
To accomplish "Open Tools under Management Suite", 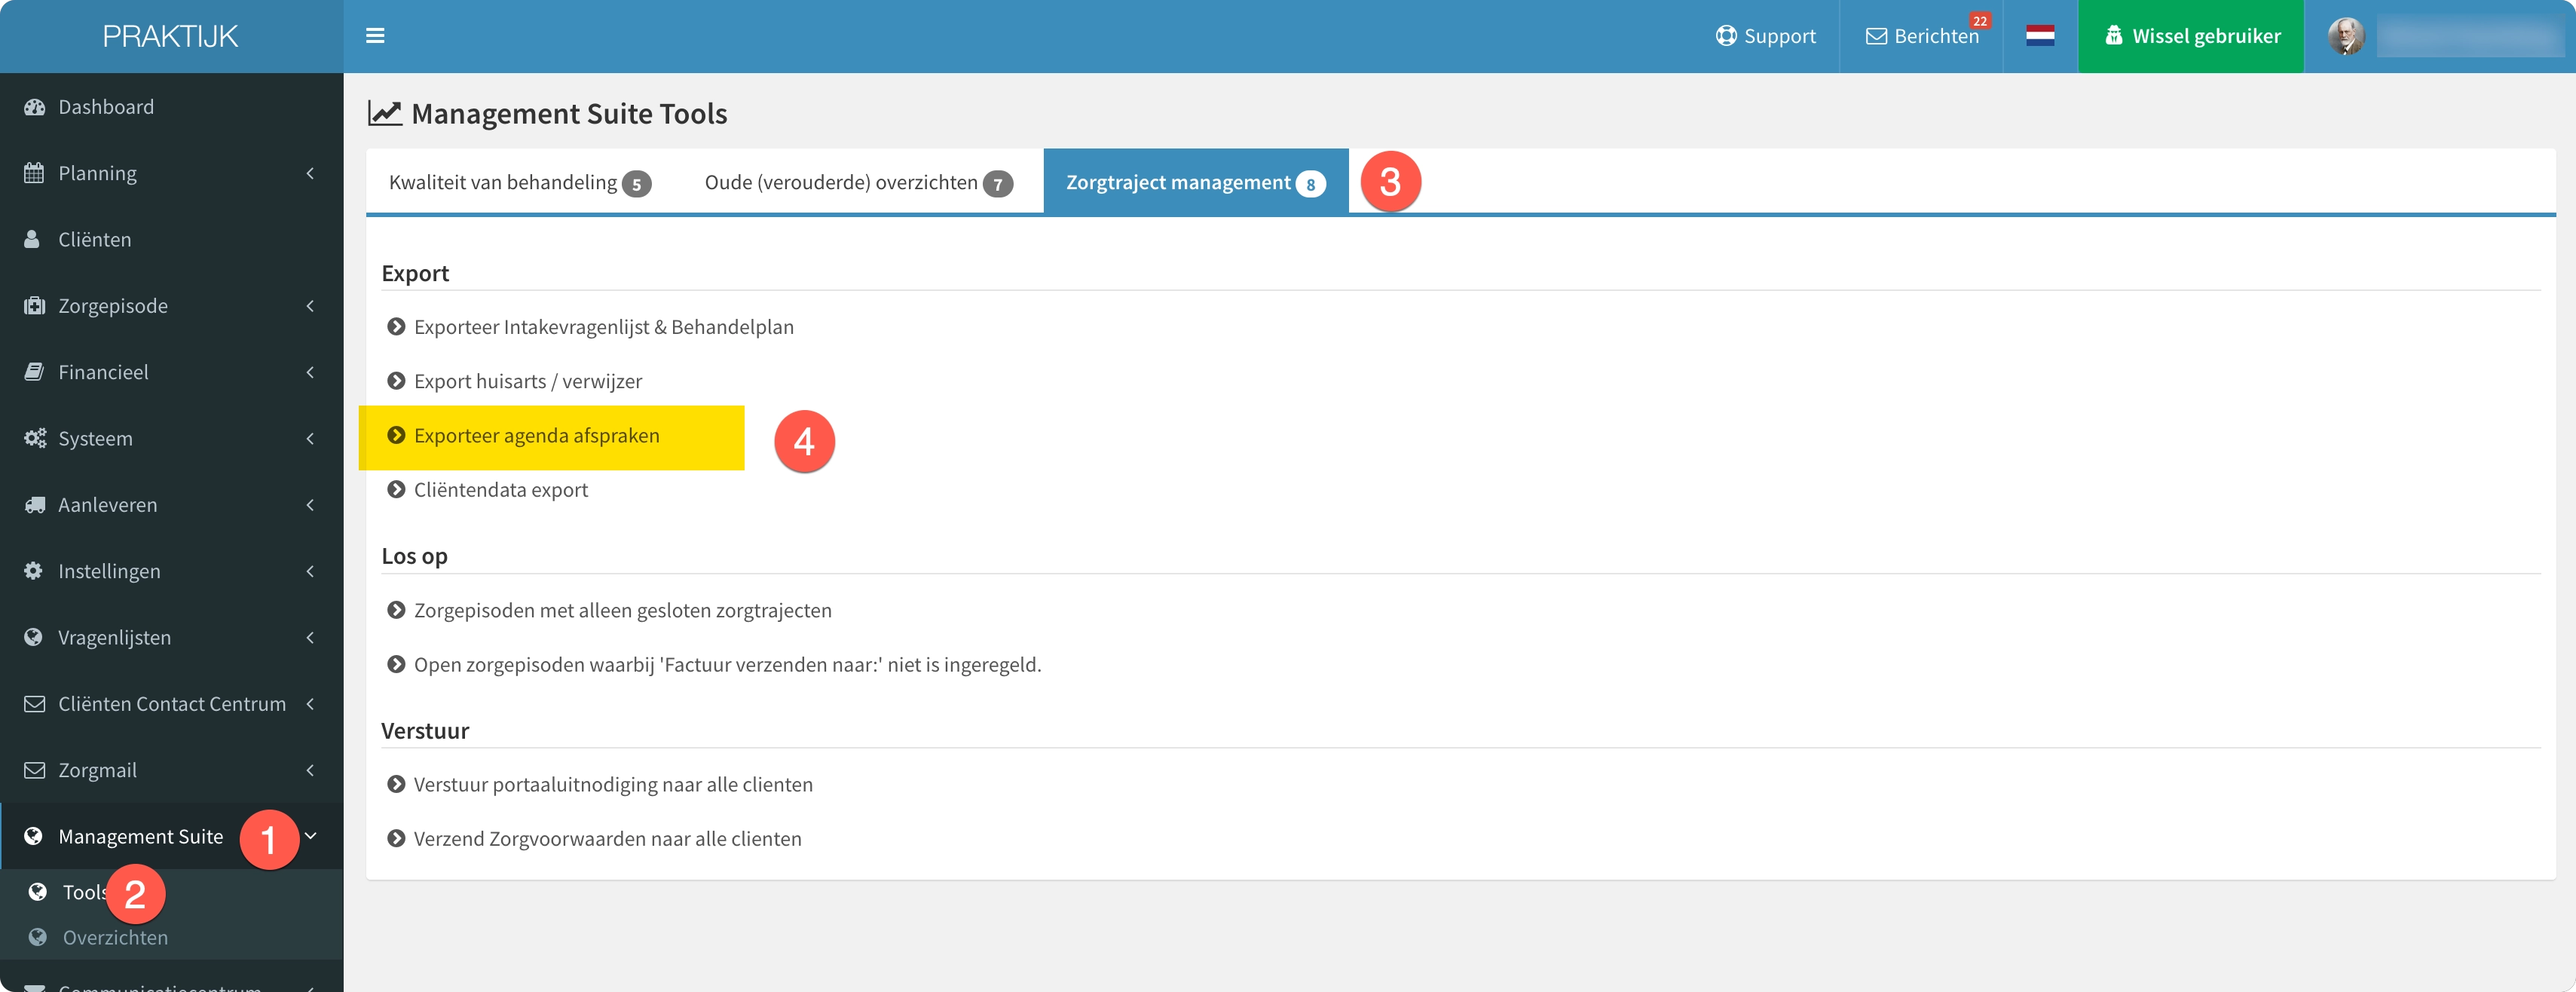I will 172,892.
